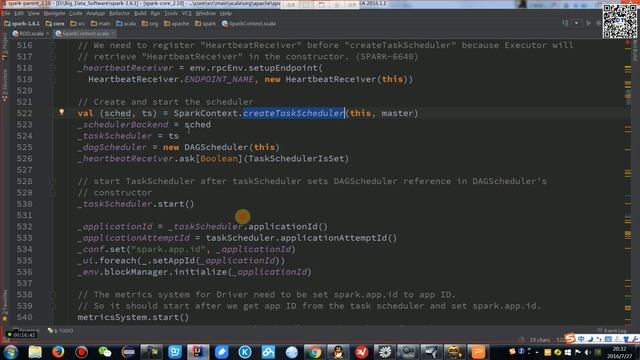The width and height of the screenshot is (640, 360).
Task: Click the white flower-shaped taskbar icon
Action: (x=384, y=352)
